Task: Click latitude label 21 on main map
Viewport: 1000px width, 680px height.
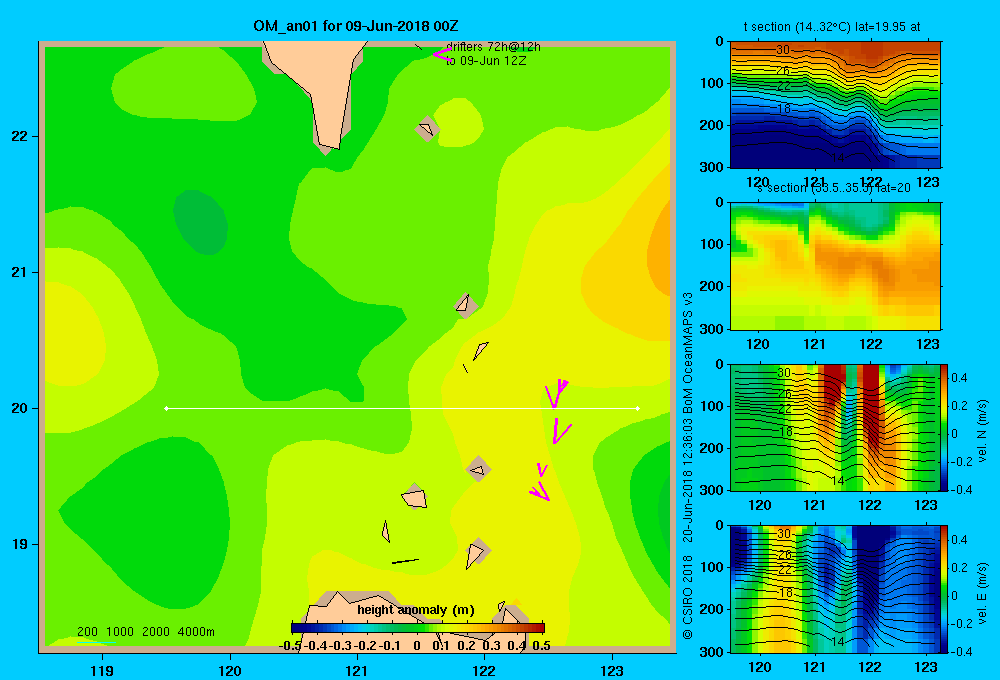Action: [x=19, y=272]
